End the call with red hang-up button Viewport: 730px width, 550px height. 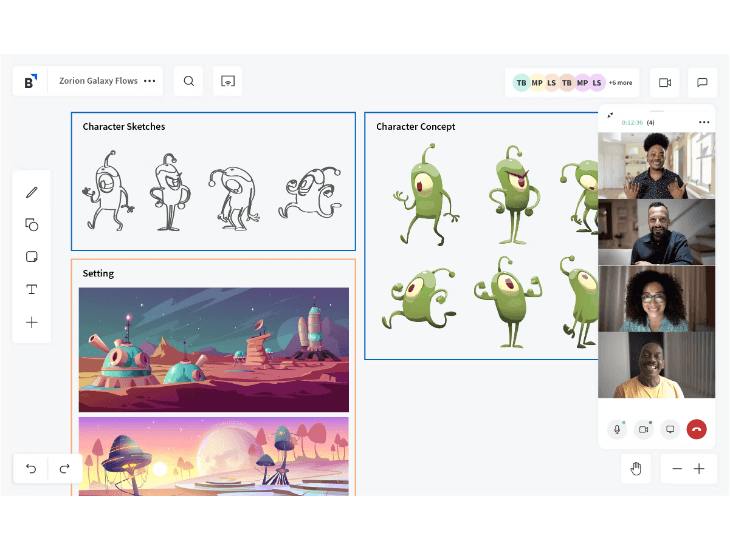[697, 429]
